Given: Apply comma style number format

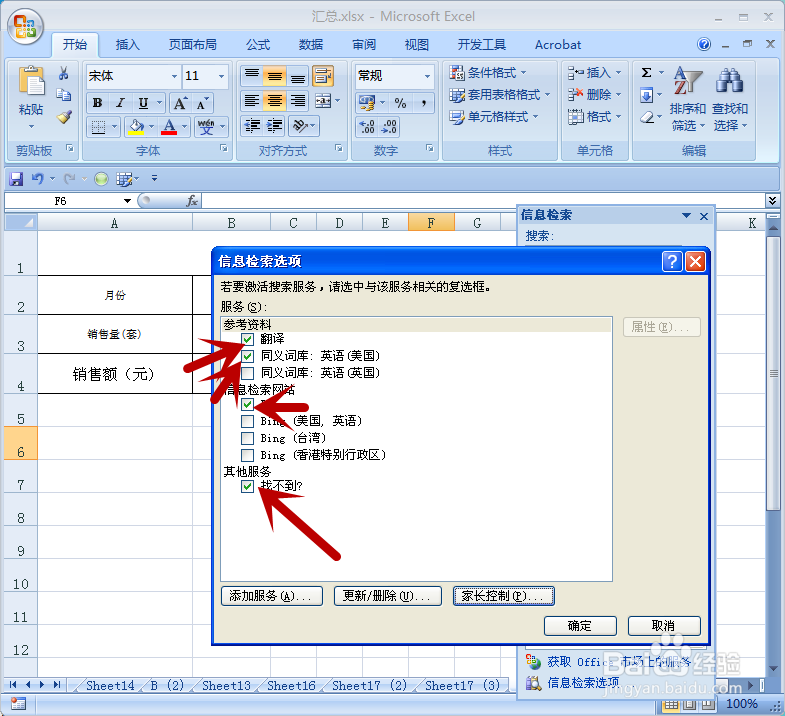Looking at the screenshot, I should coord(424,103).
